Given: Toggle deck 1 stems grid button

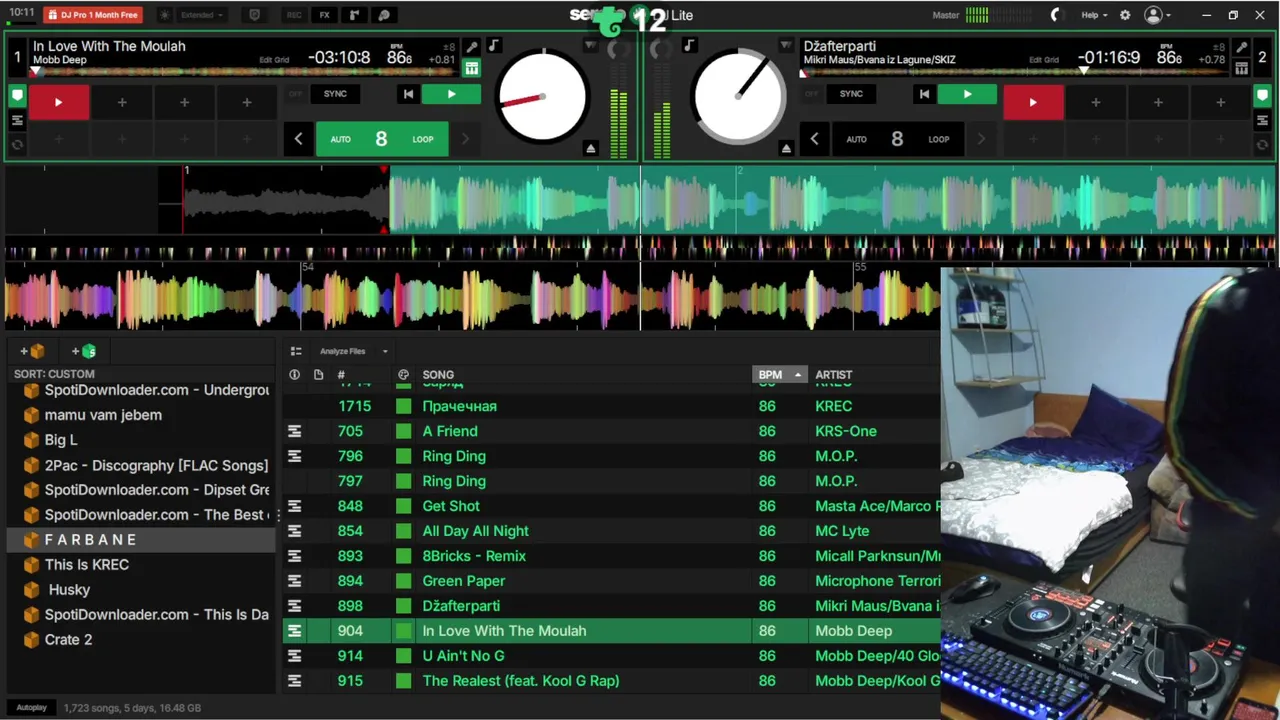Looking at the screenshot, I should (x=472, y=68).
